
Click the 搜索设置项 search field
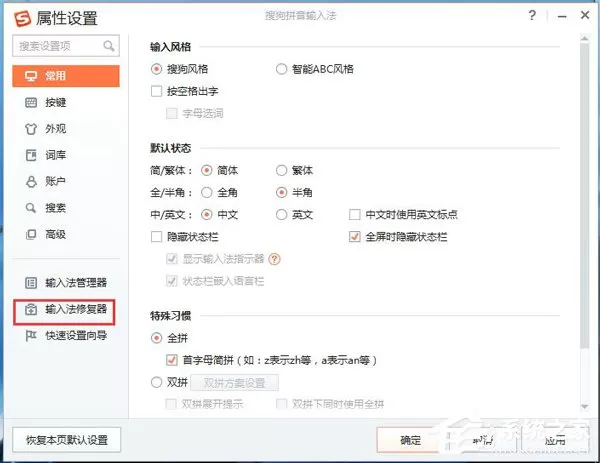click(66, 46)
